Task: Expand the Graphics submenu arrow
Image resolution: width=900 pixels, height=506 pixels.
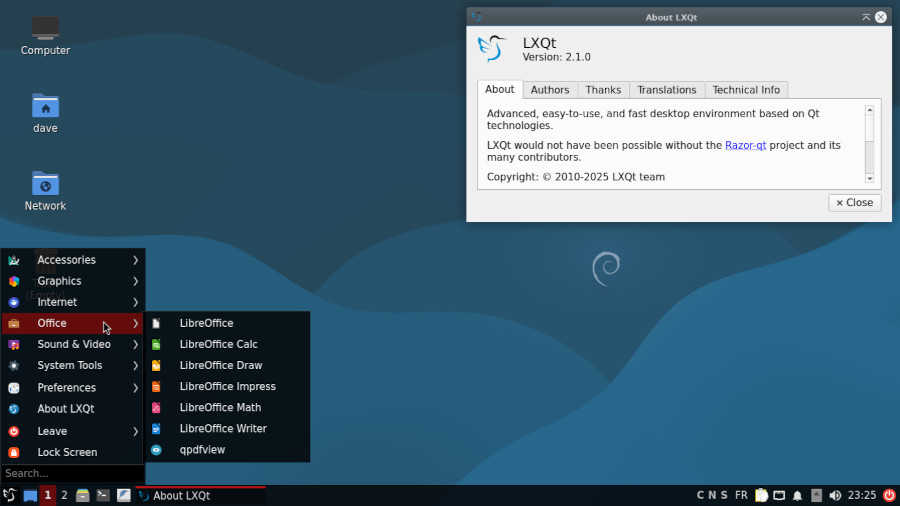Action: tap(135, 281)
